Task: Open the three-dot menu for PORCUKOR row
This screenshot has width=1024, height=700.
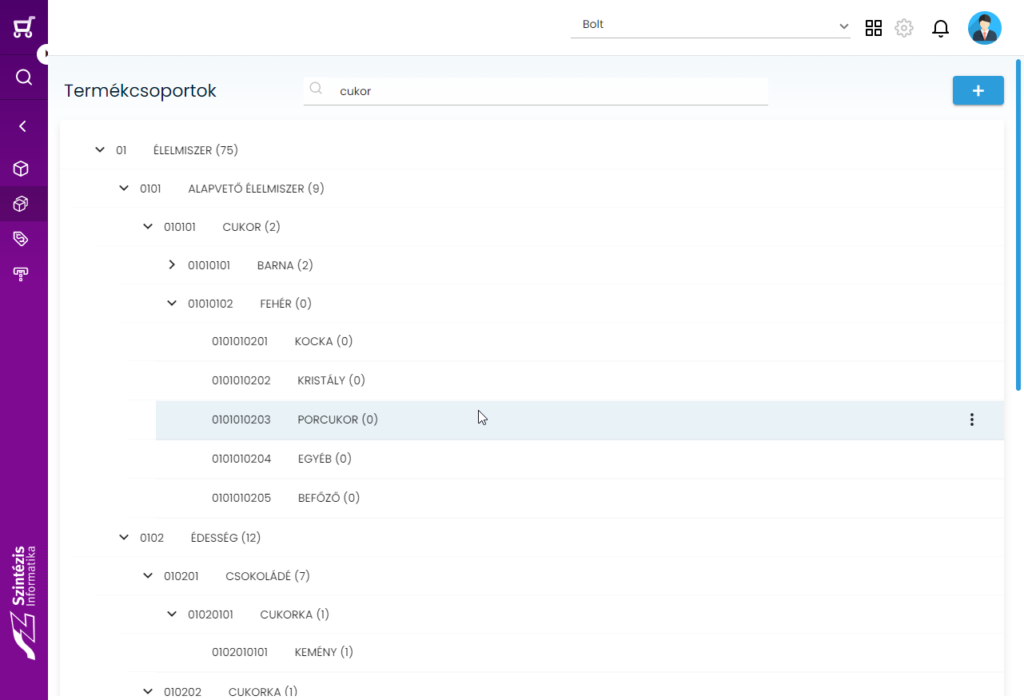Action: [972, 419]
